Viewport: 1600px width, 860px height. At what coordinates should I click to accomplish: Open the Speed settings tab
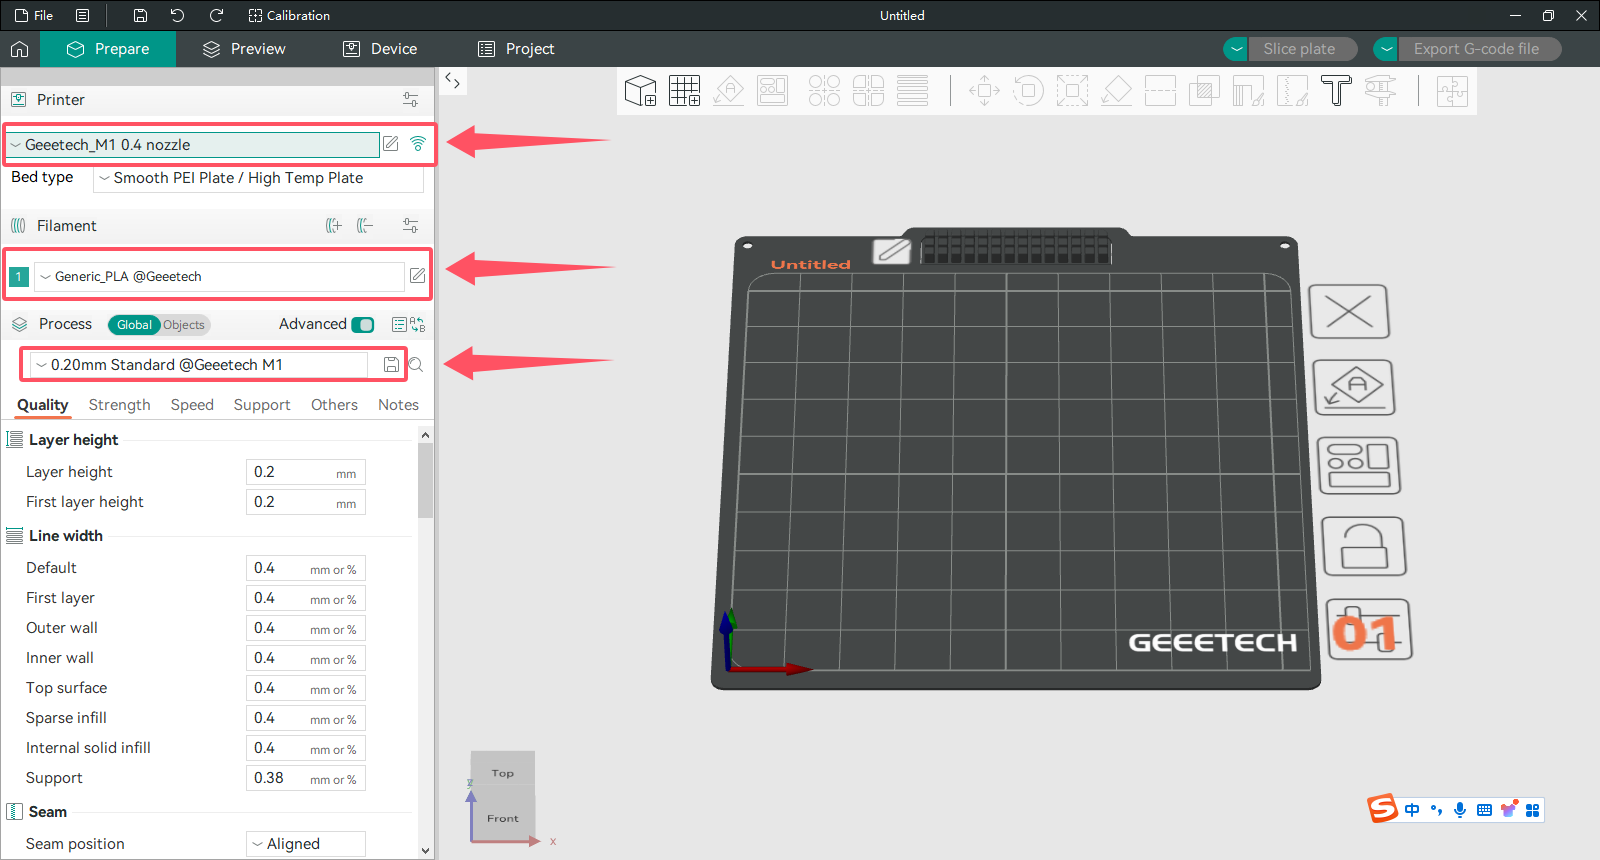[192, 405]
